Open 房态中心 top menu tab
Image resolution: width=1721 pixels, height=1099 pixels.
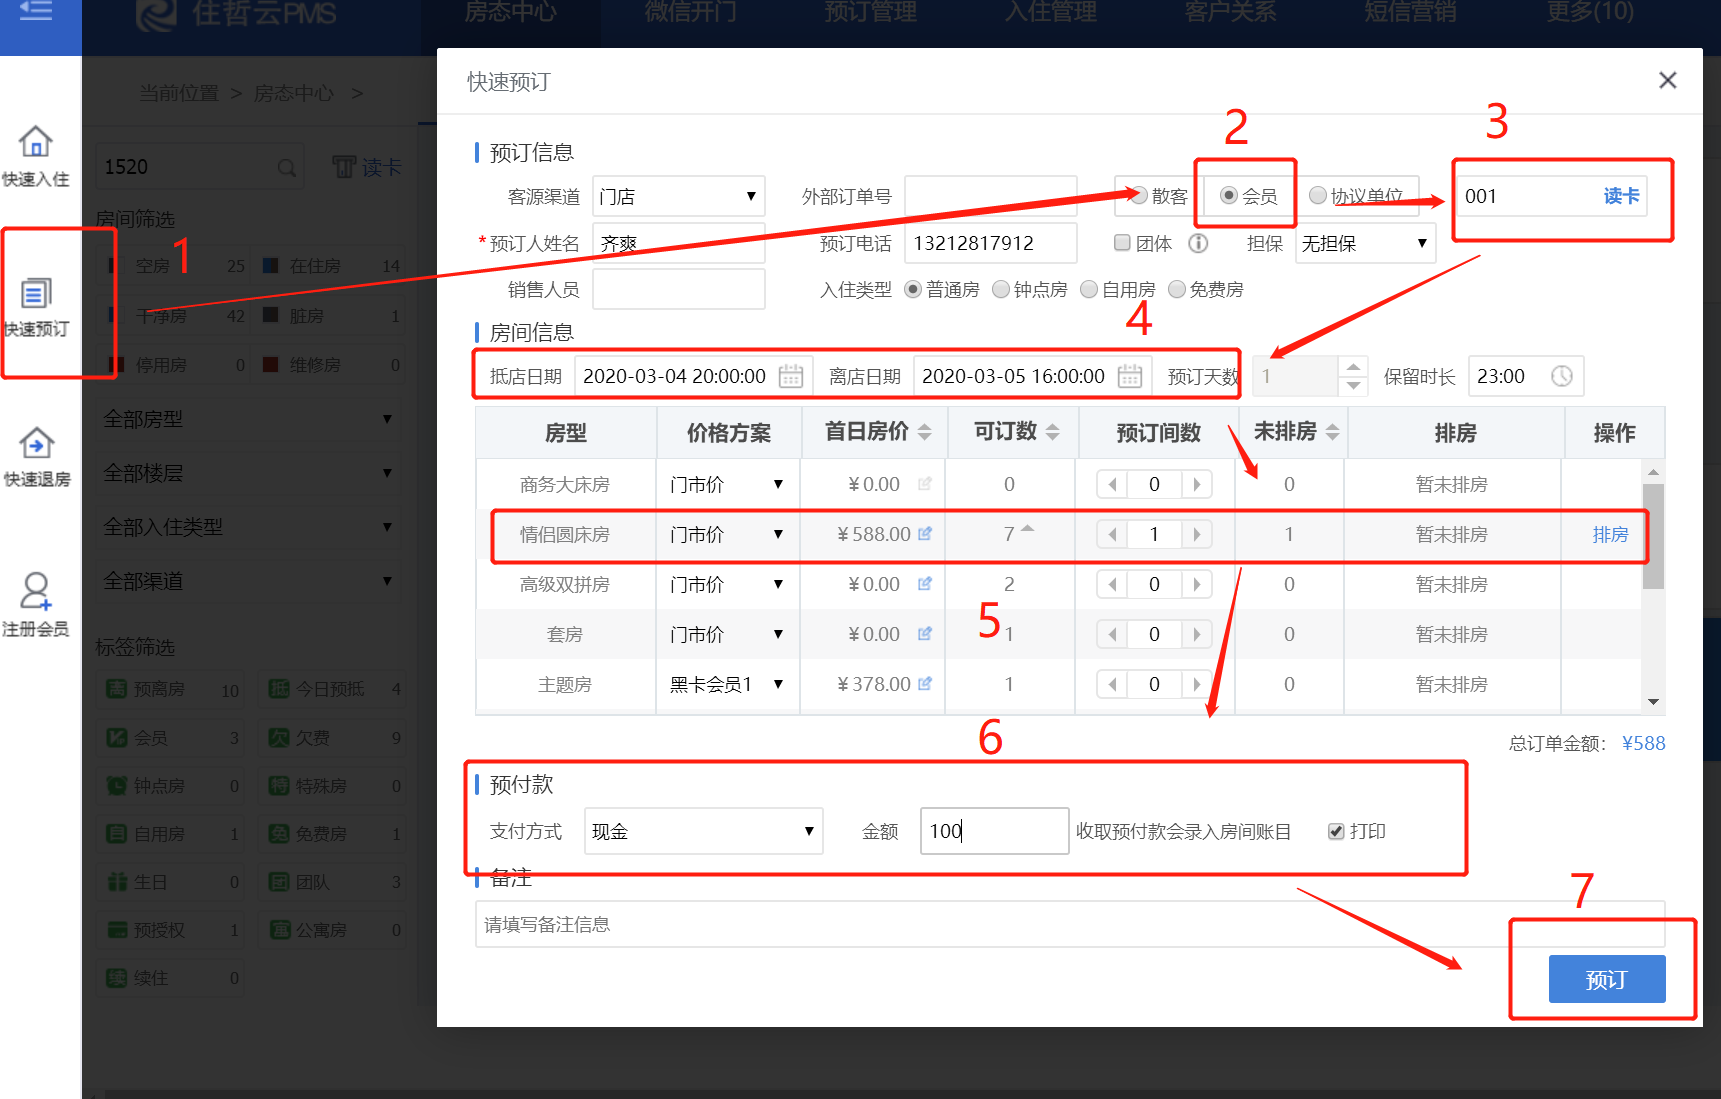coord(511,12)
